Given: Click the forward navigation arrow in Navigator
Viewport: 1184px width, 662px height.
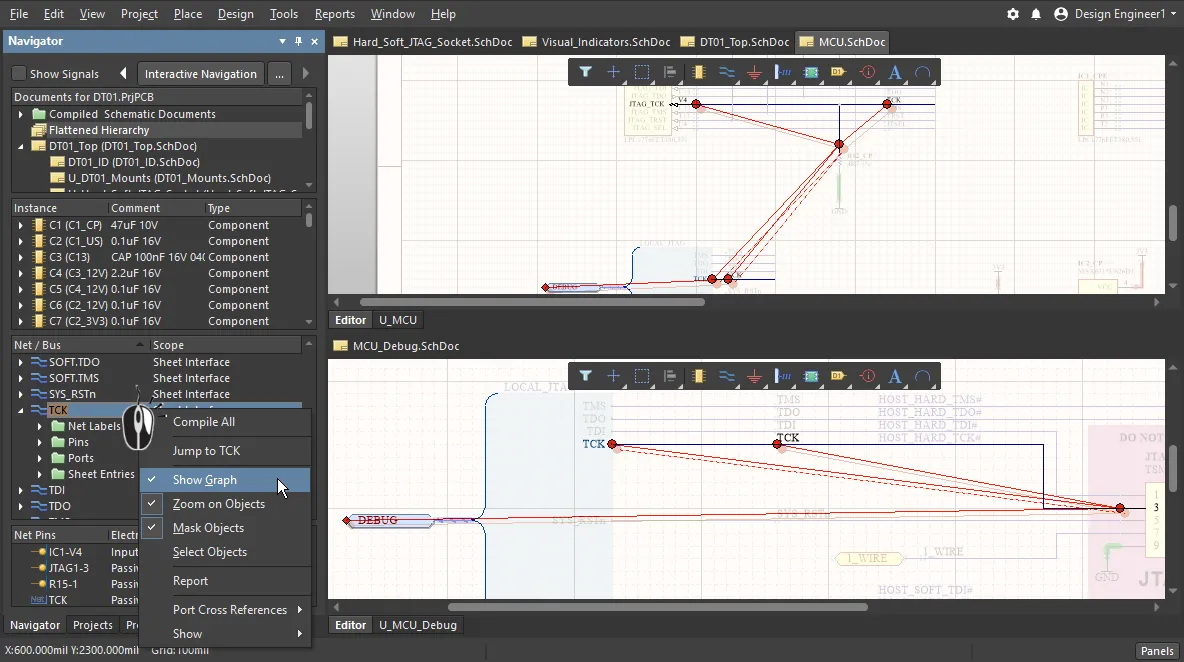Looking at the screenshot, I should [x=306, y=73].
